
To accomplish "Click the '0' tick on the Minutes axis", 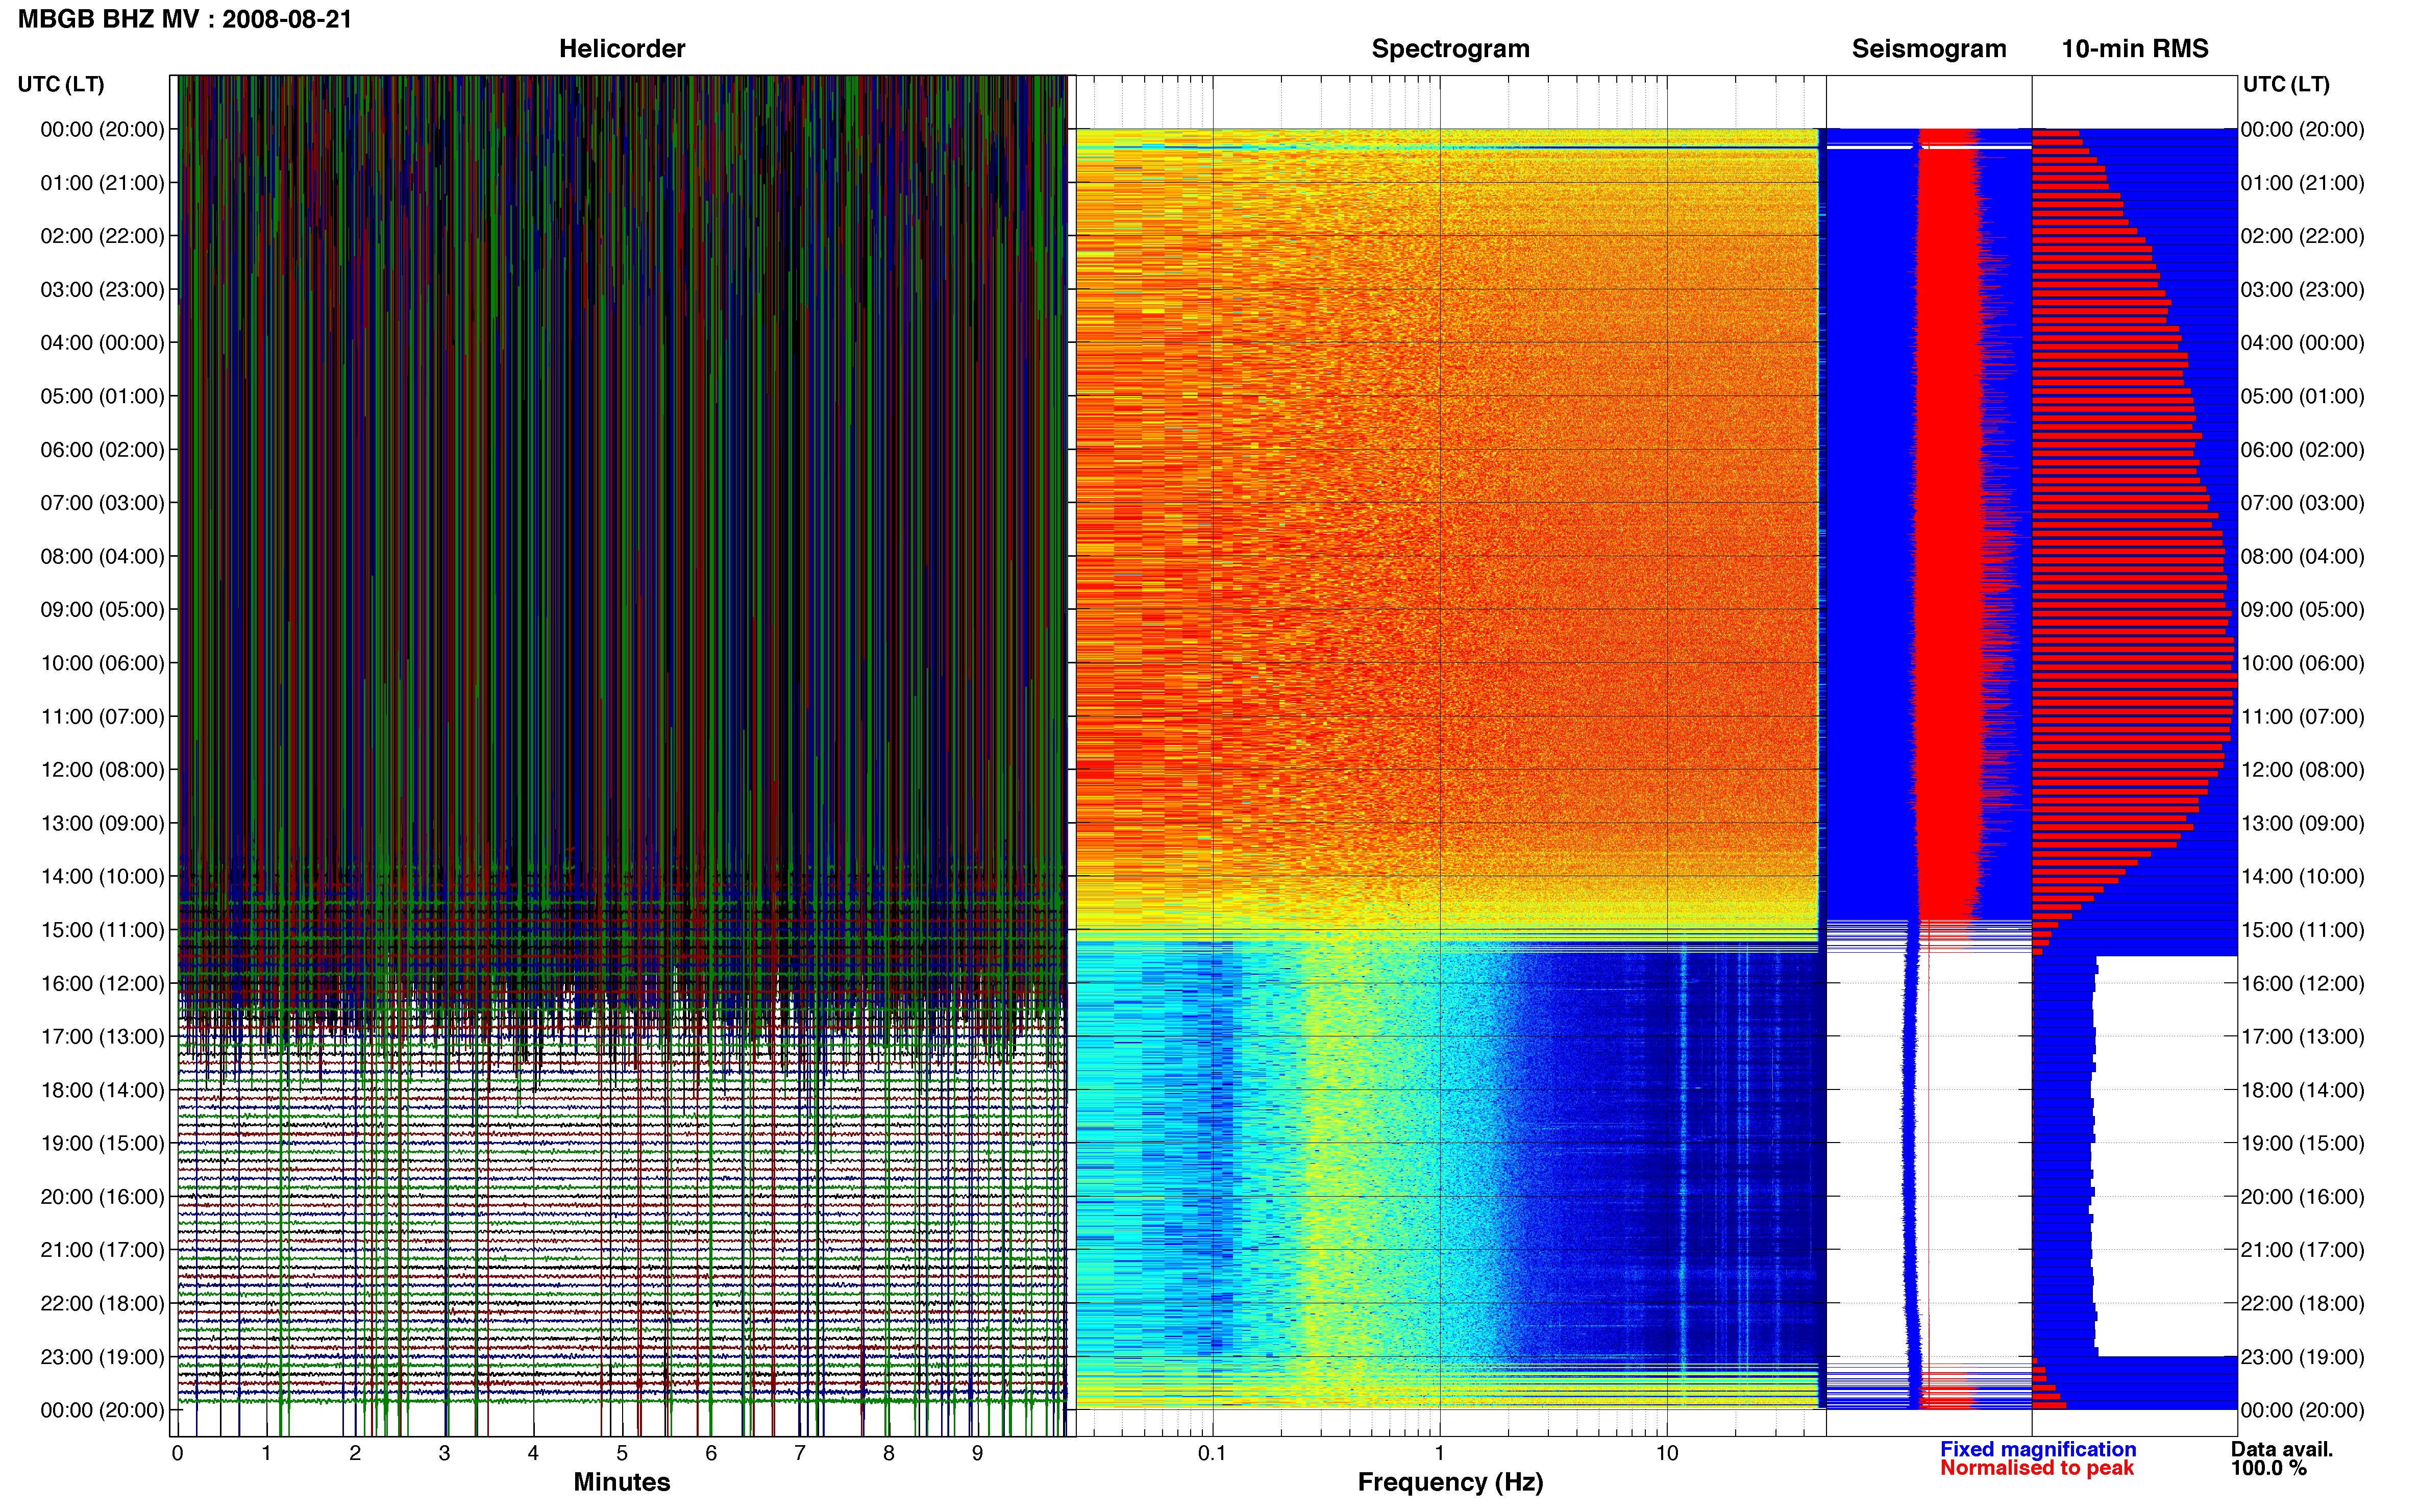I will [178, 1454].
